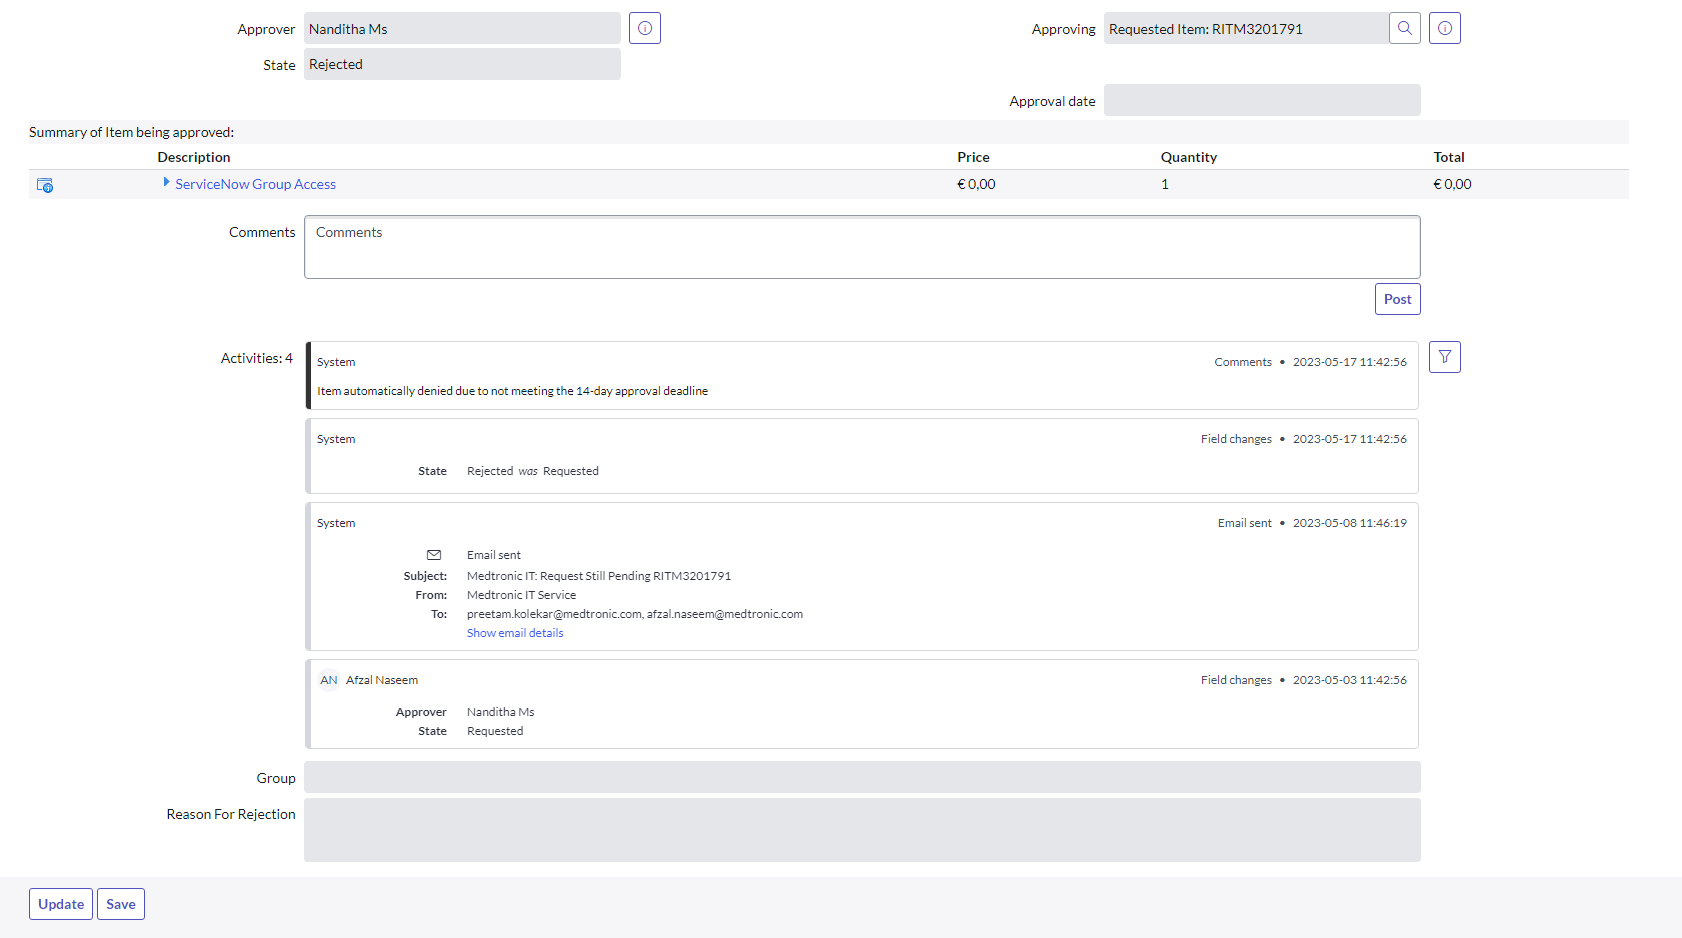1682x938 pixels.
Task: Open Approver record preview info icon
Action: (x=645, y=28)
